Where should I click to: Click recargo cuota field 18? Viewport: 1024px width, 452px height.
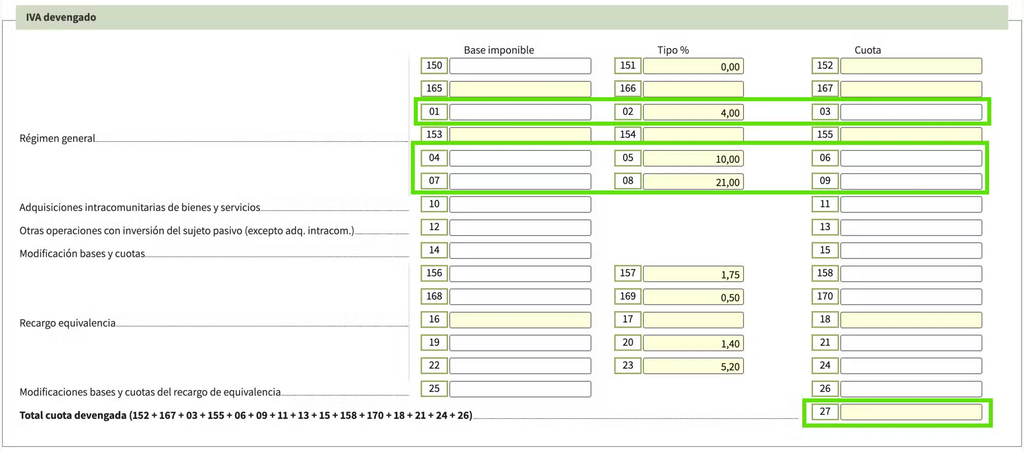coord(911,319)
